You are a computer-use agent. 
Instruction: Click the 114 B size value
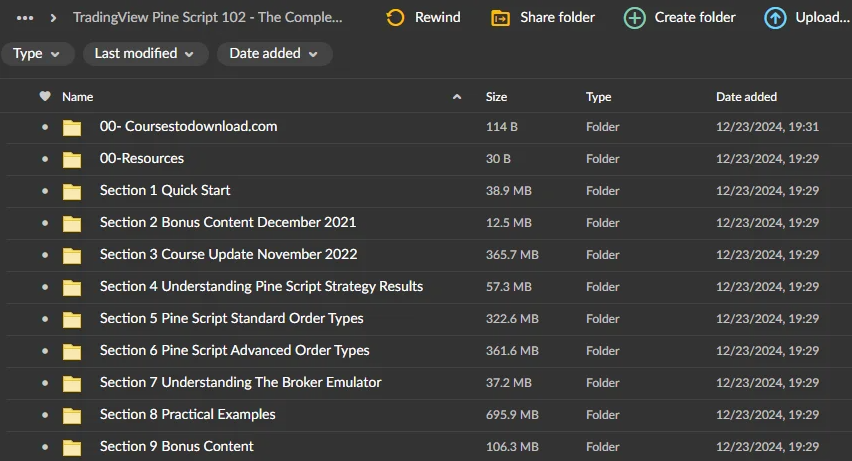[x=502, y=127]
